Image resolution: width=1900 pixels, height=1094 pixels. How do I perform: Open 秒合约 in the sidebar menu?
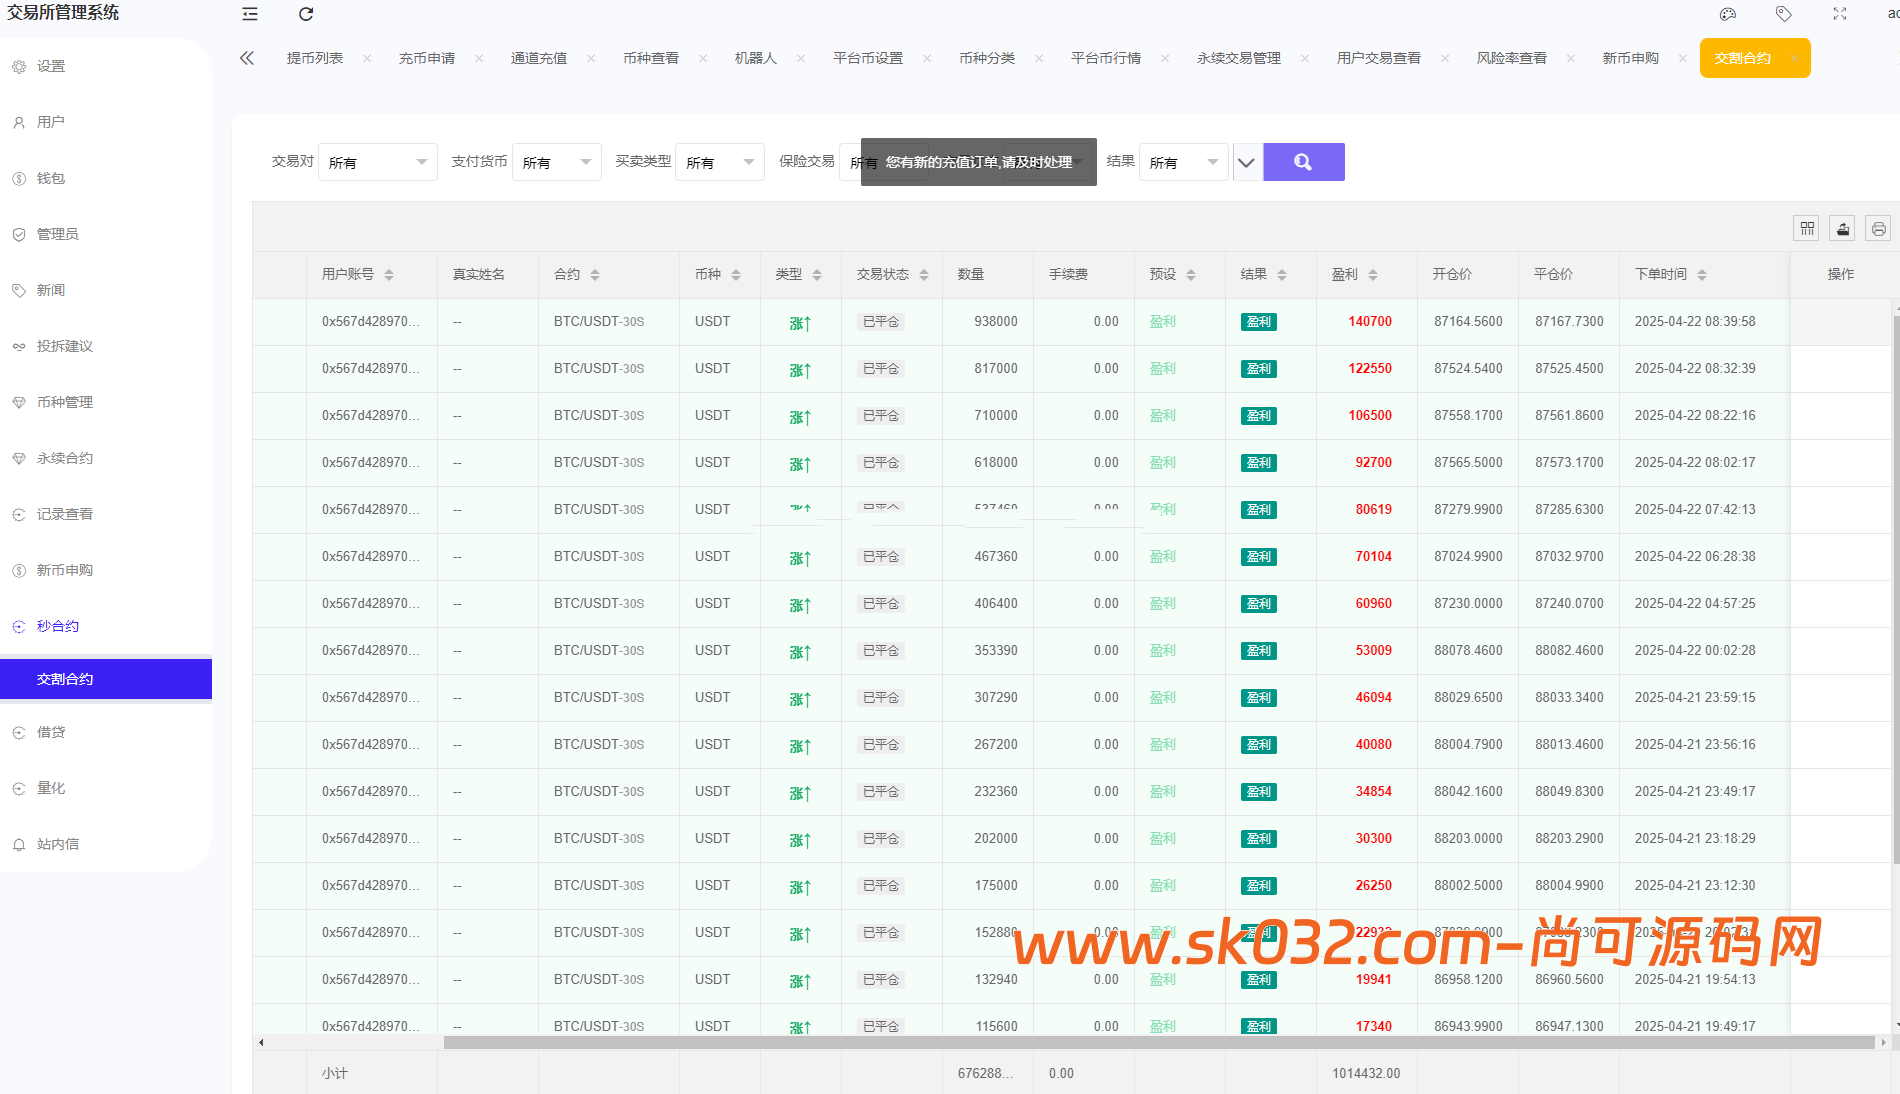56,626
